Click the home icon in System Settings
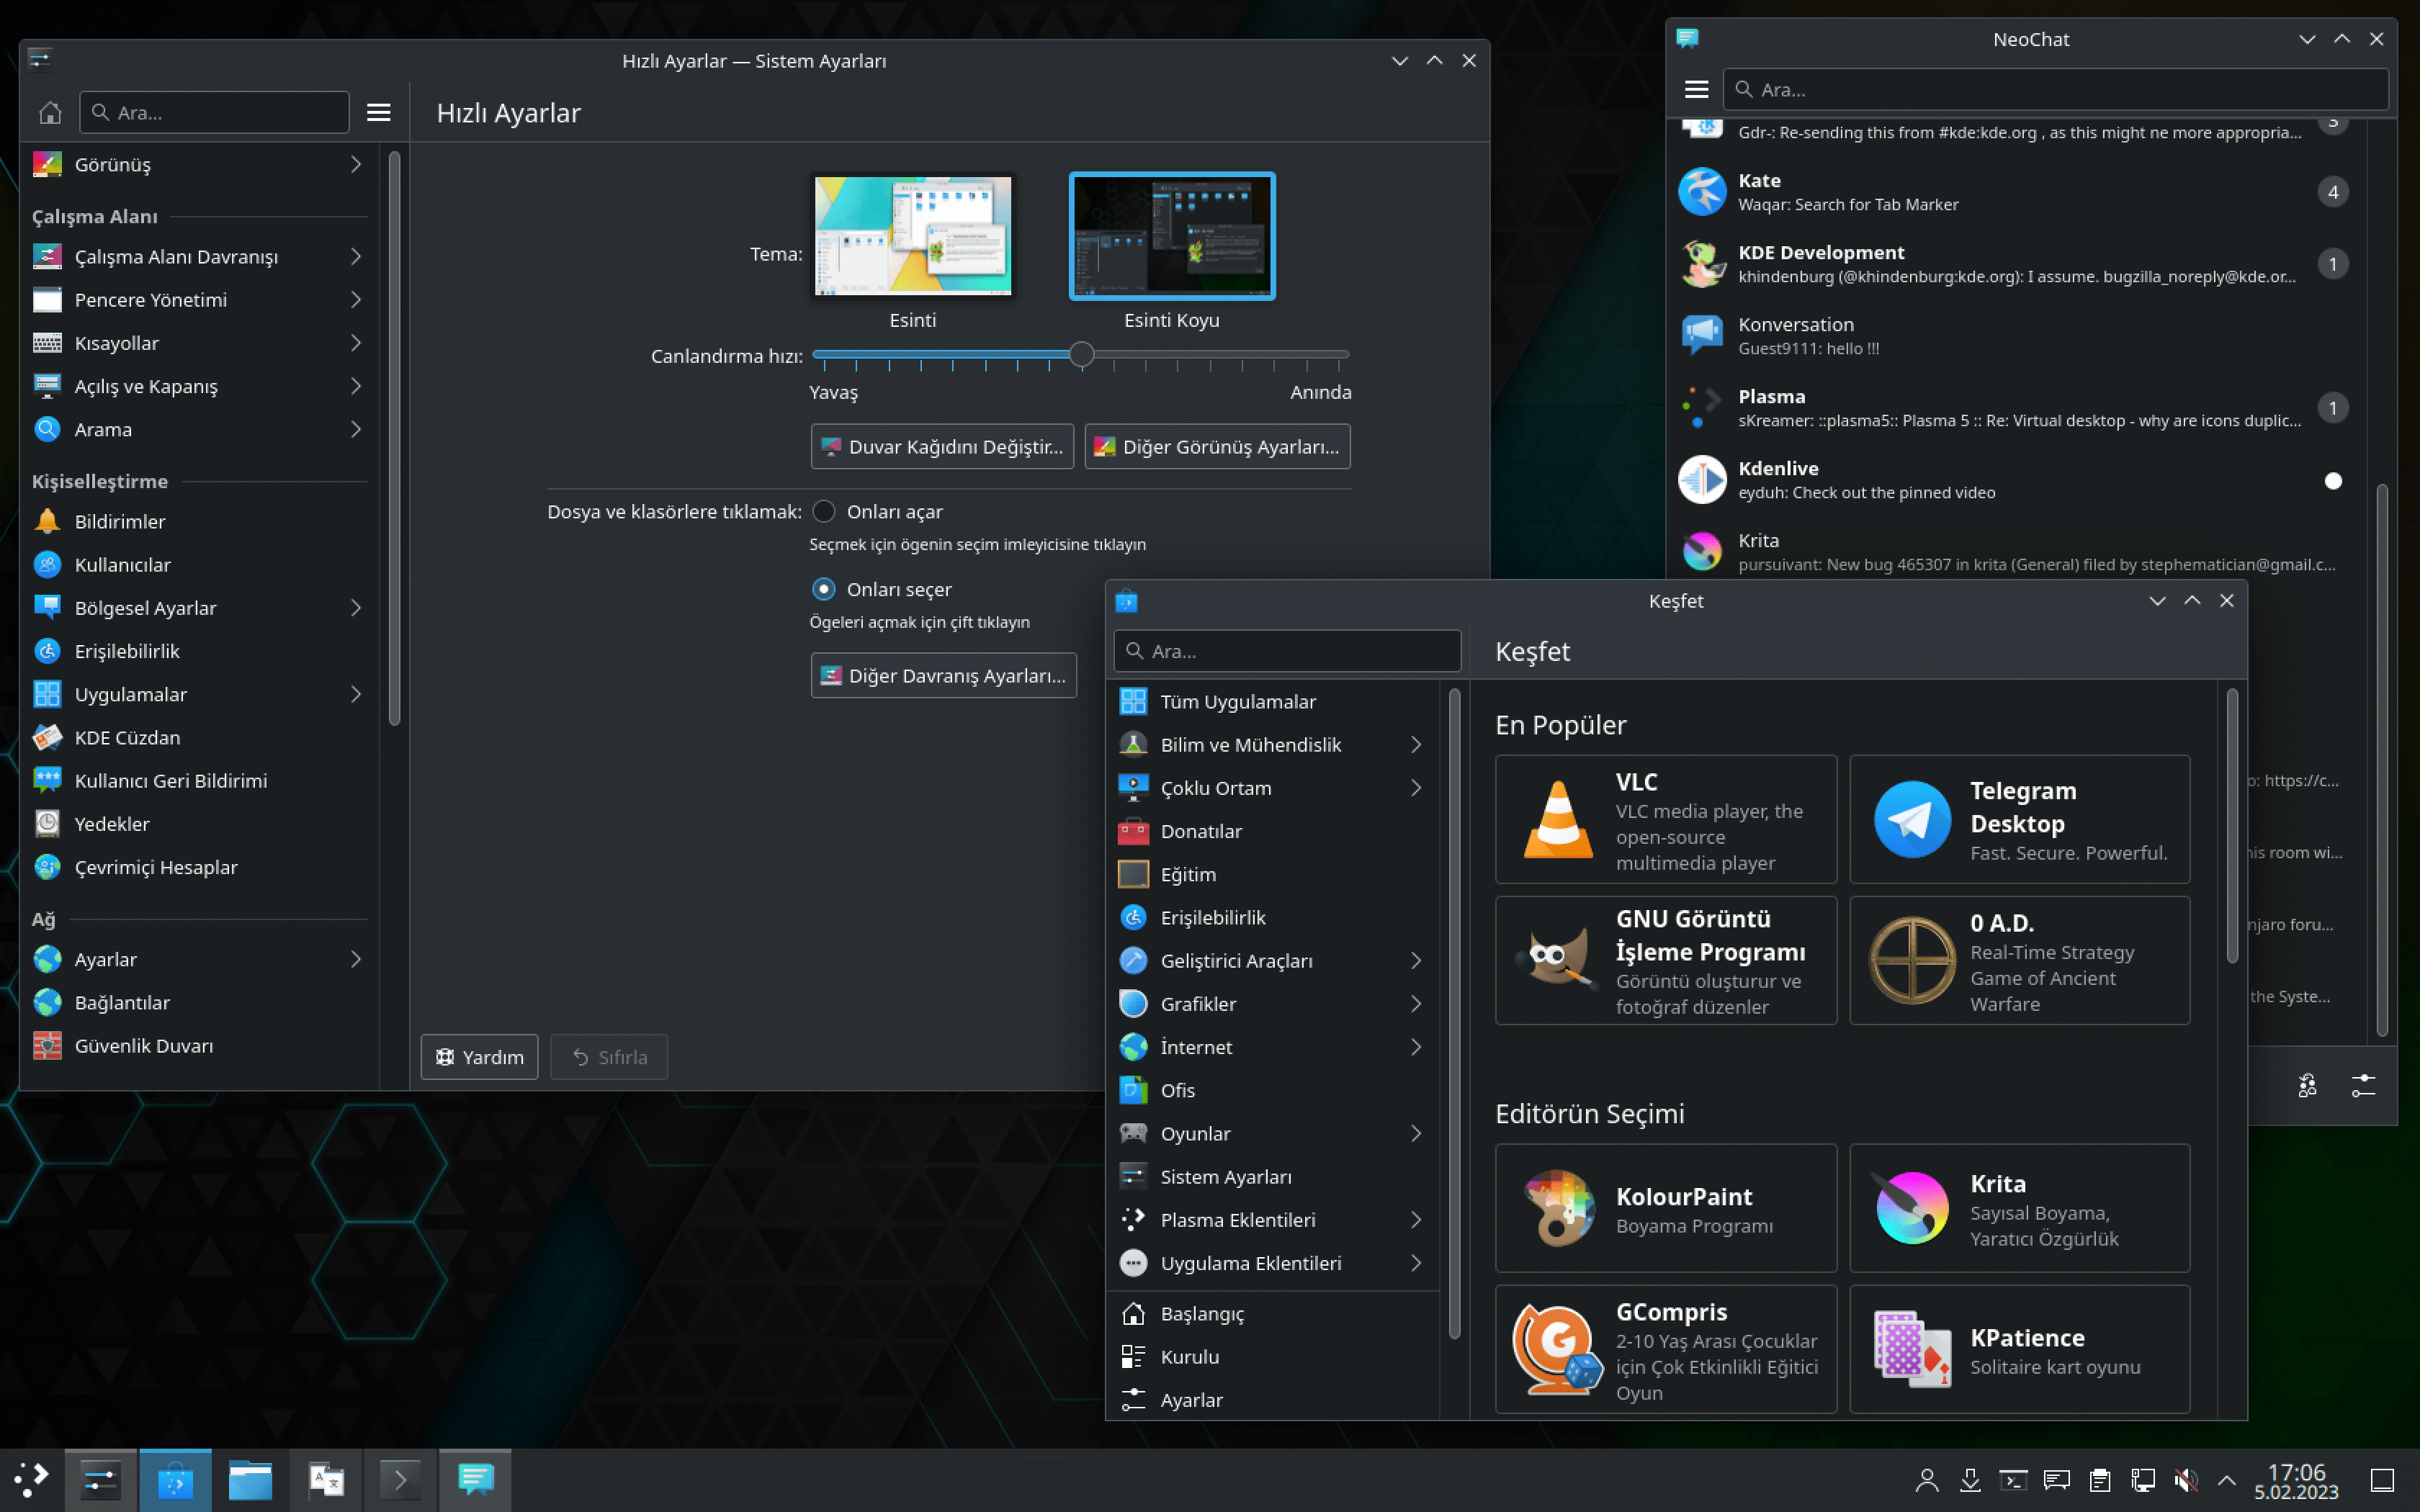 [x=50, y=112]
